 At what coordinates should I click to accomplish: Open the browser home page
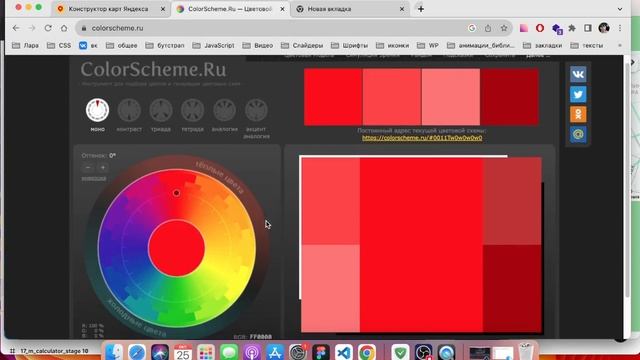pyautogui.click(x=64, y=28)
